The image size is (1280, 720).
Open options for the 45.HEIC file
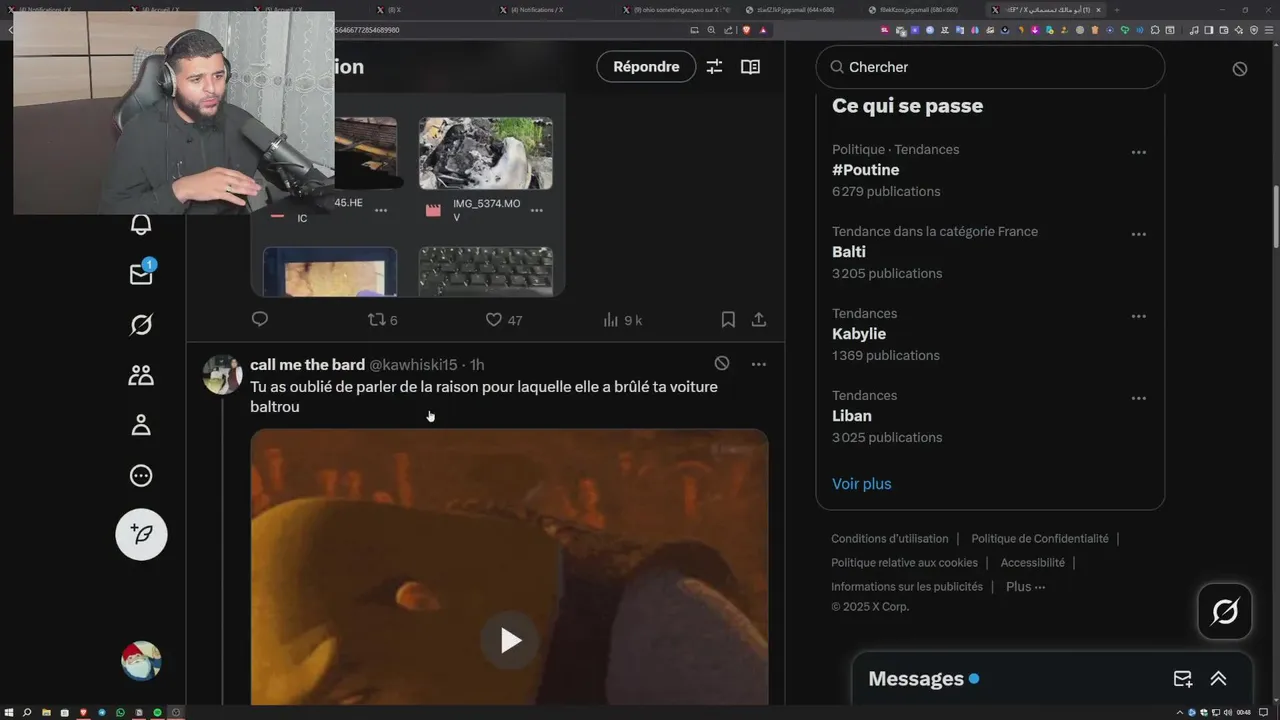click(381, 210)
